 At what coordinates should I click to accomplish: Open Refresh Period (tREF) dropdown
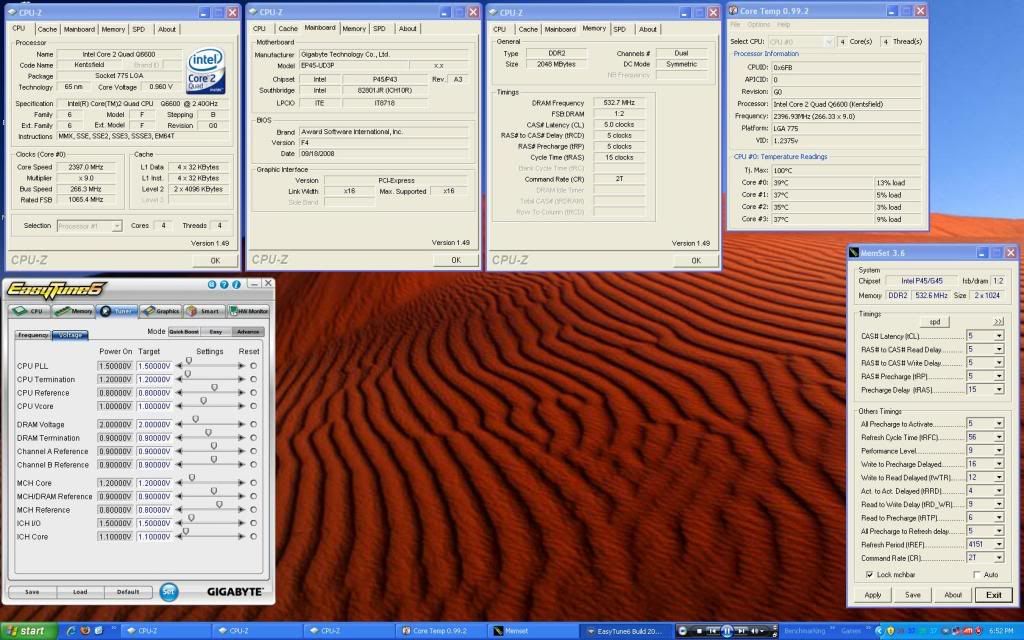tap(999, 544)
